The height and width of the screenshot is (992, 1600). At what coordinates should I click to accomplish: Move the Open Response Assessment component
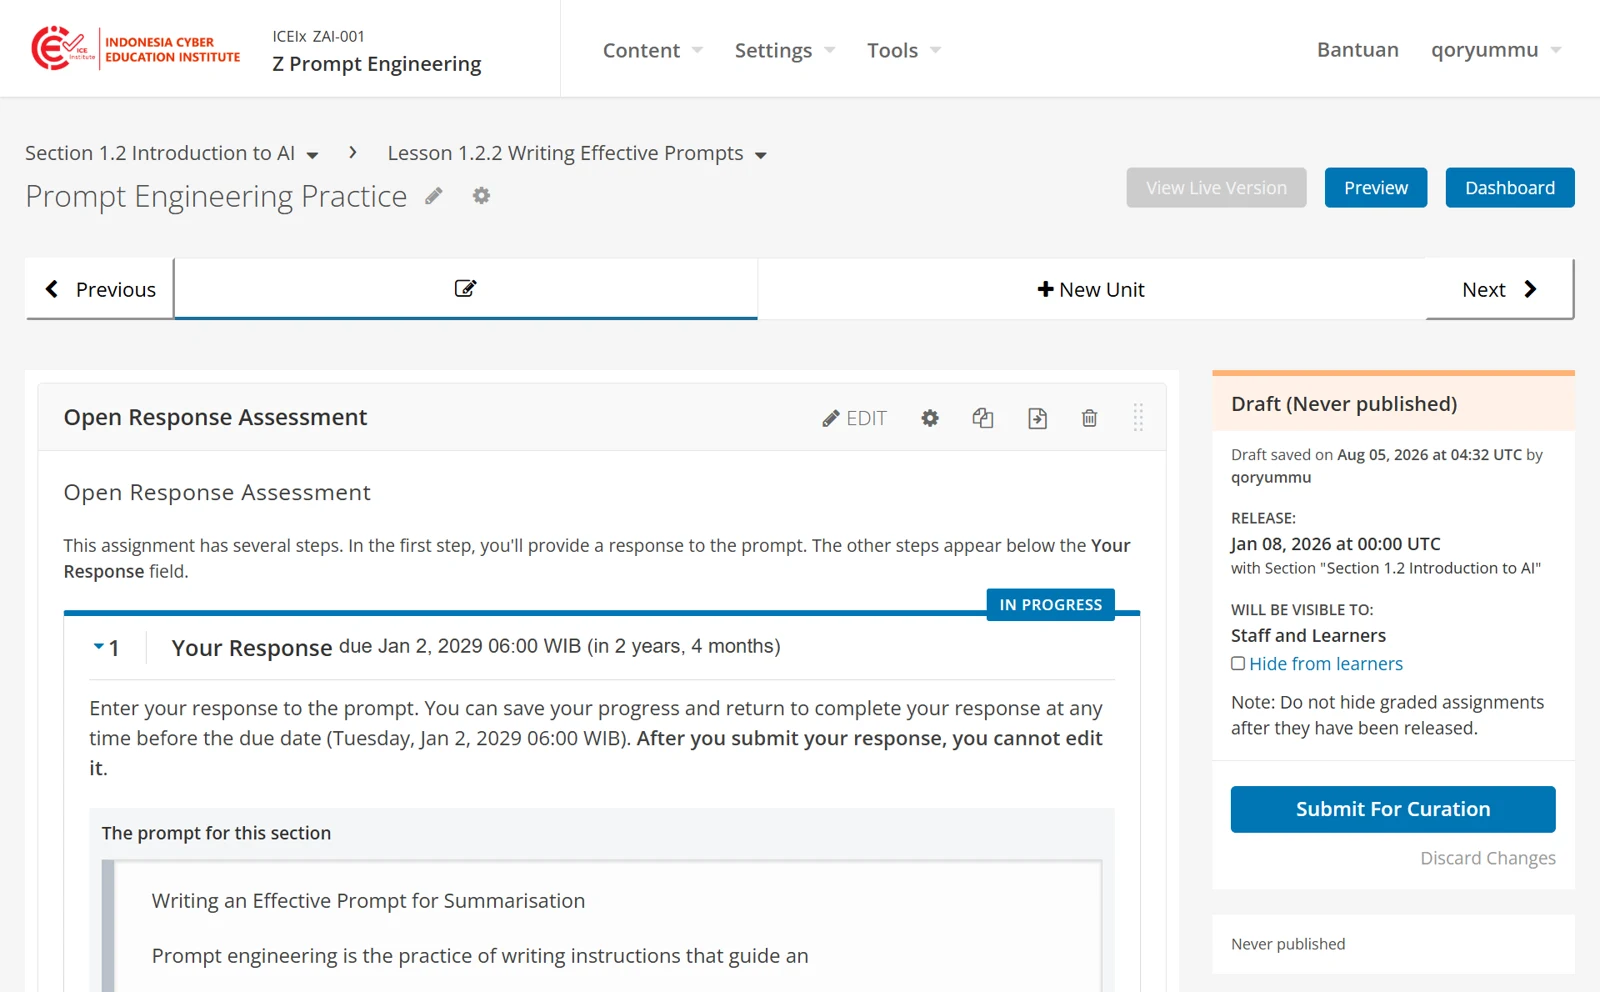tap(1037, 418)
